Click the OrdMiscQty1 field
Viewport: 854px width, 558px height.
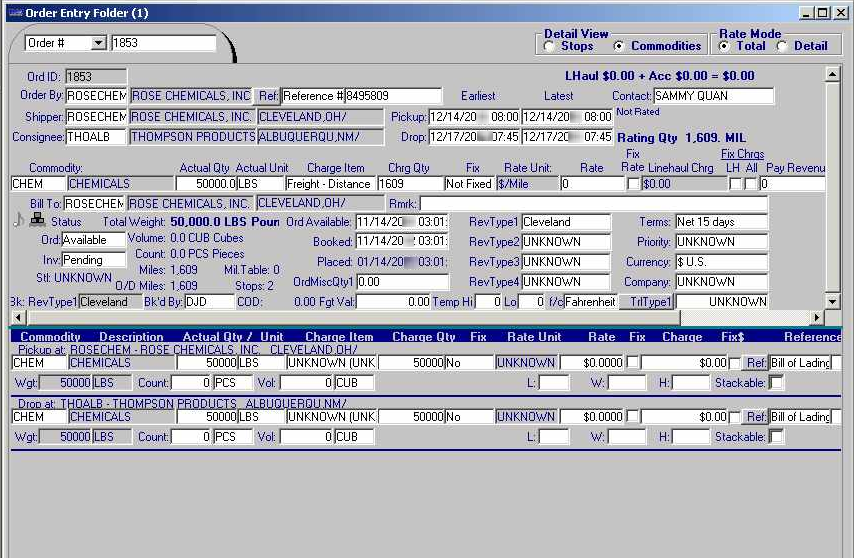[x=402, y=282]
